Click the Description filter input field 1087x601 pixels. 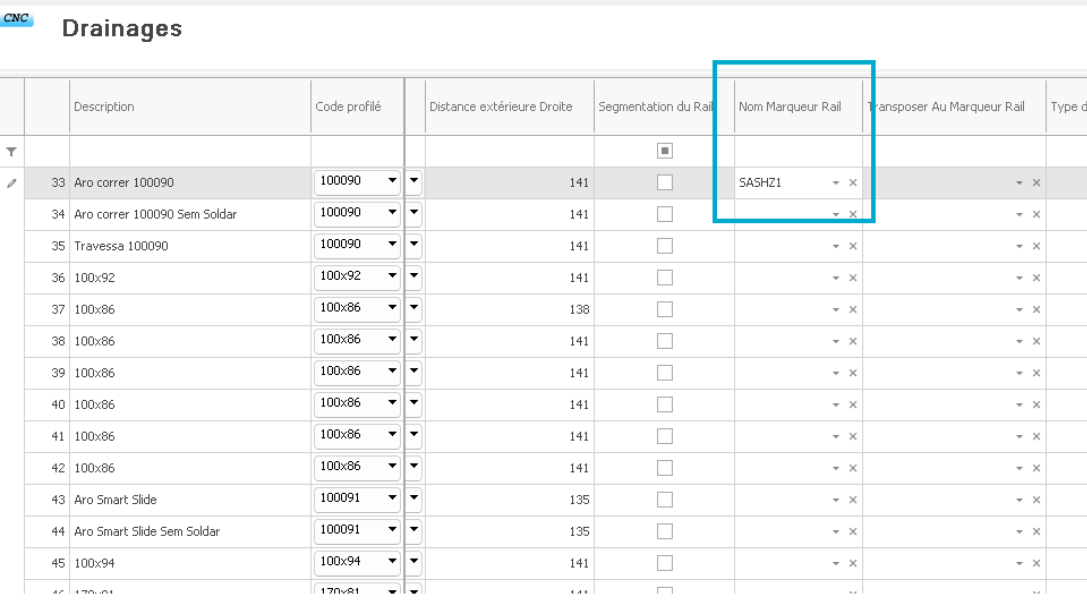pyautogui.click(x=190, y=151)
